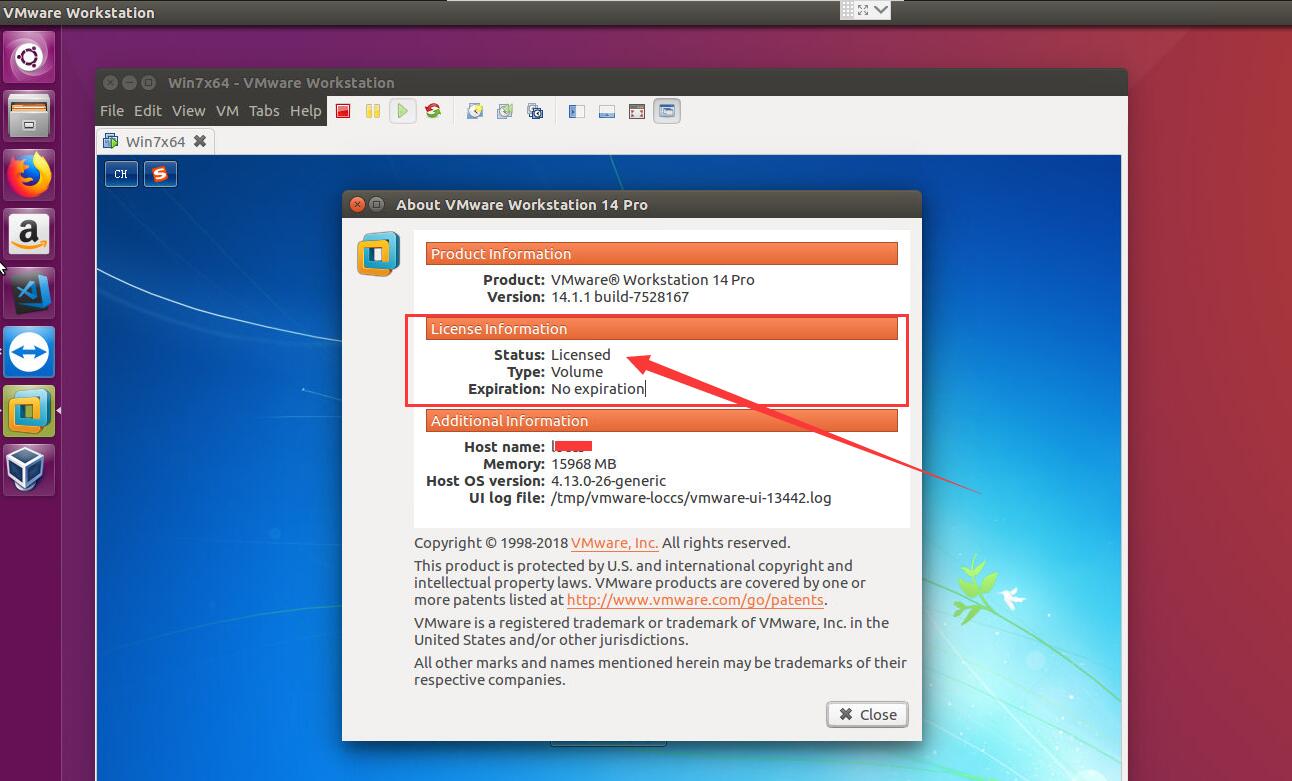
Task: Click host OS version 4.13.0-26-generic
Action: [x=608, y=481]
